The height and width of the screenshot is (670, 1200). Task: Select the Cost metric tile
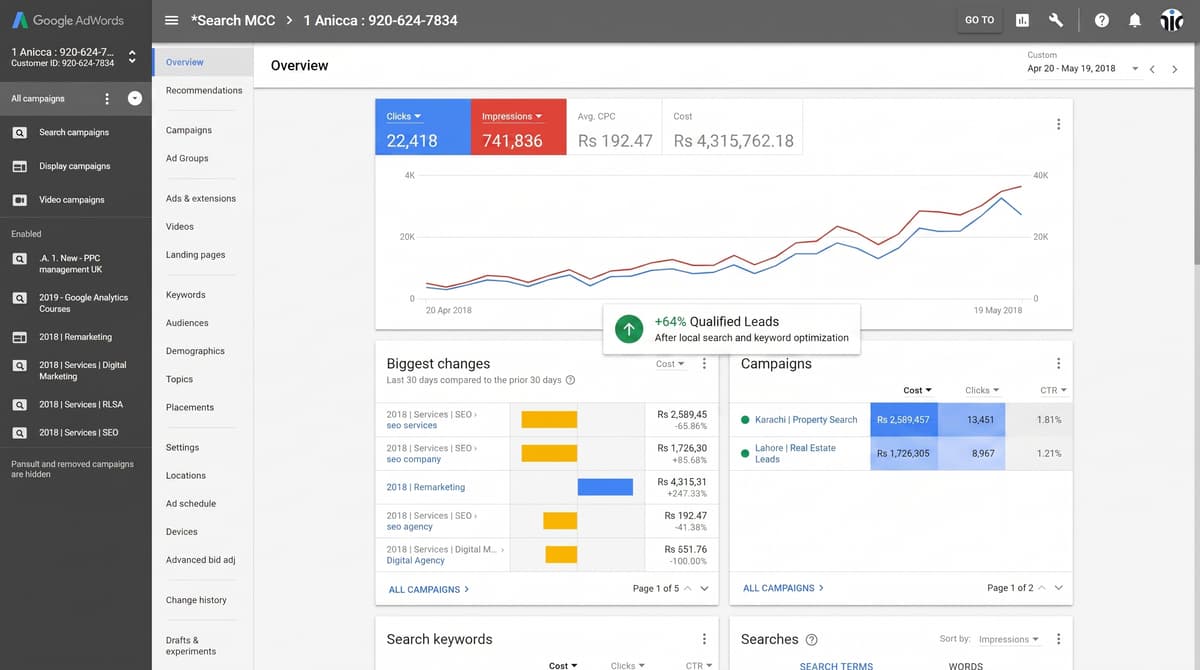tap(734, 127)
